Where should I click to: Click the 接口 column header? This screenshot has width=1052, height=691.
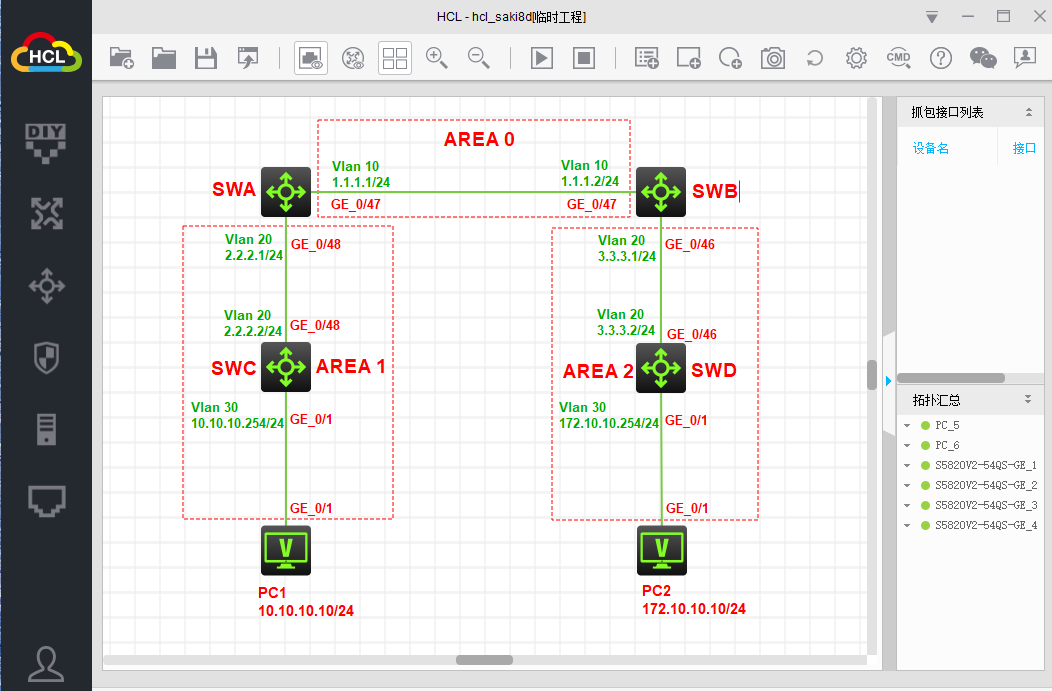(x=1024, y=148)
